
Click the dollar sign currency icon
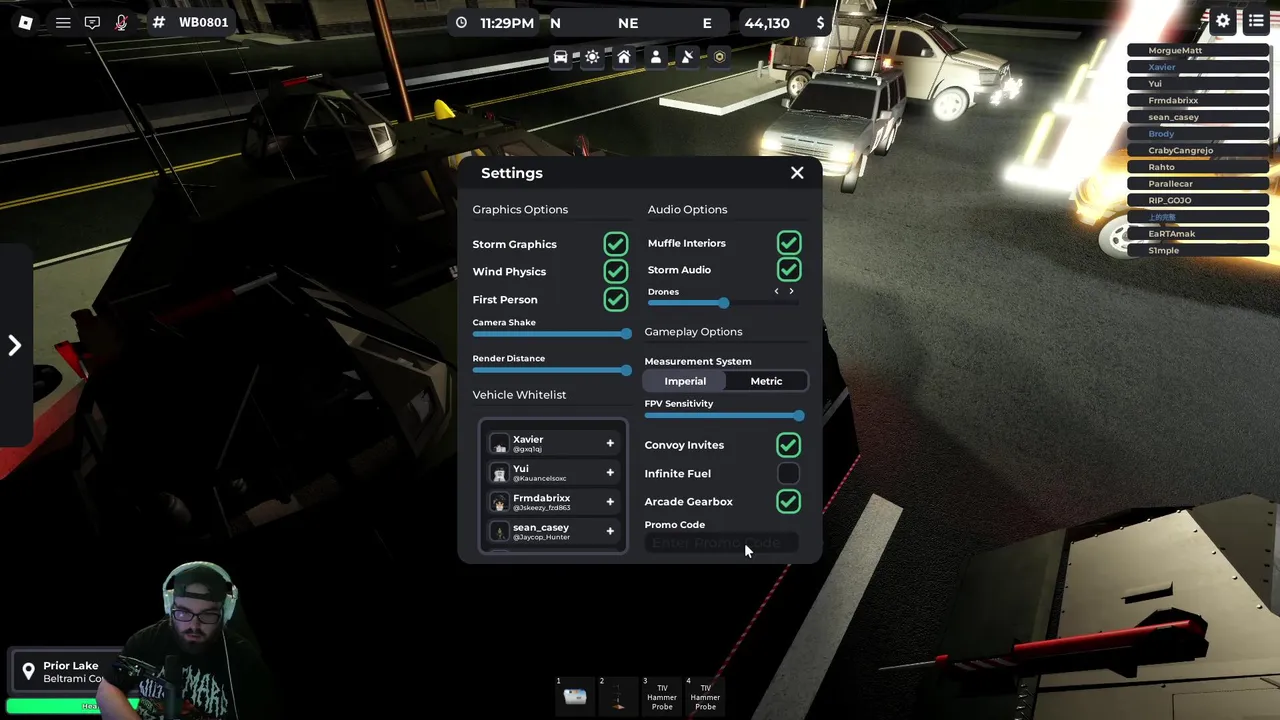click(821, 23)
